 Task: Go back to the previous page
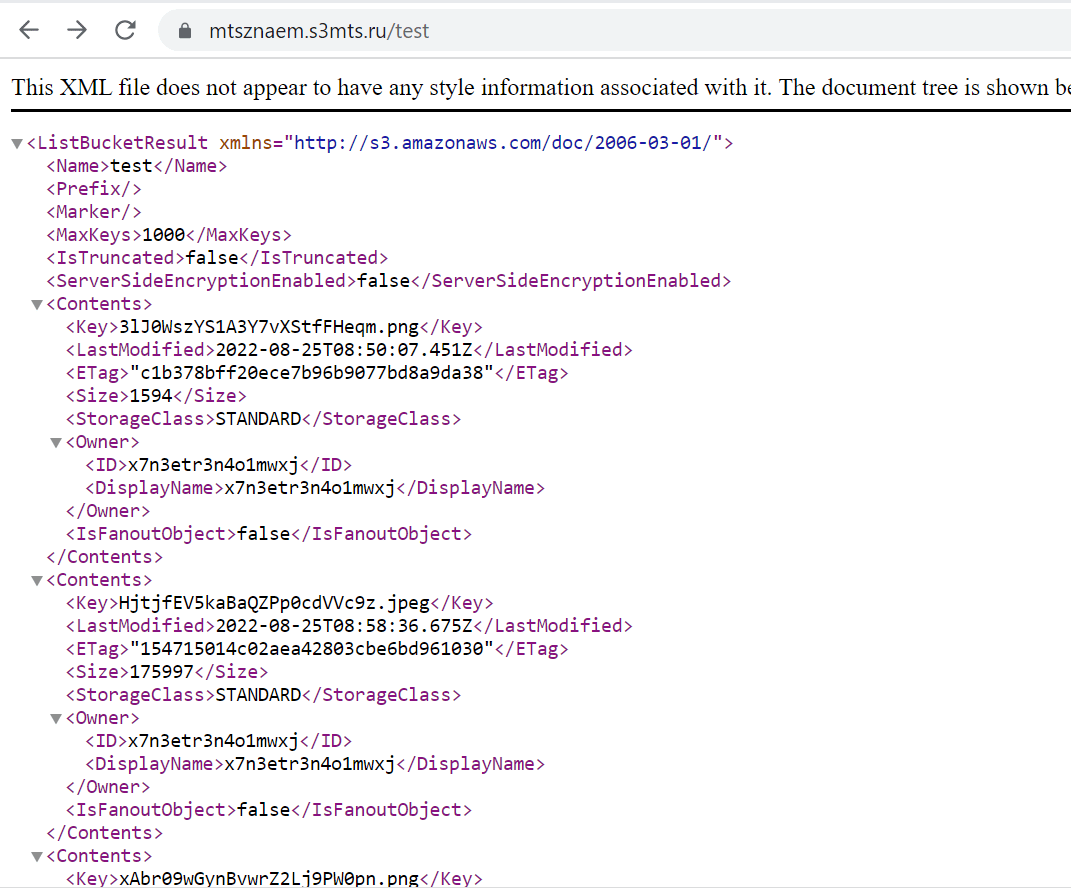[29, 30]
